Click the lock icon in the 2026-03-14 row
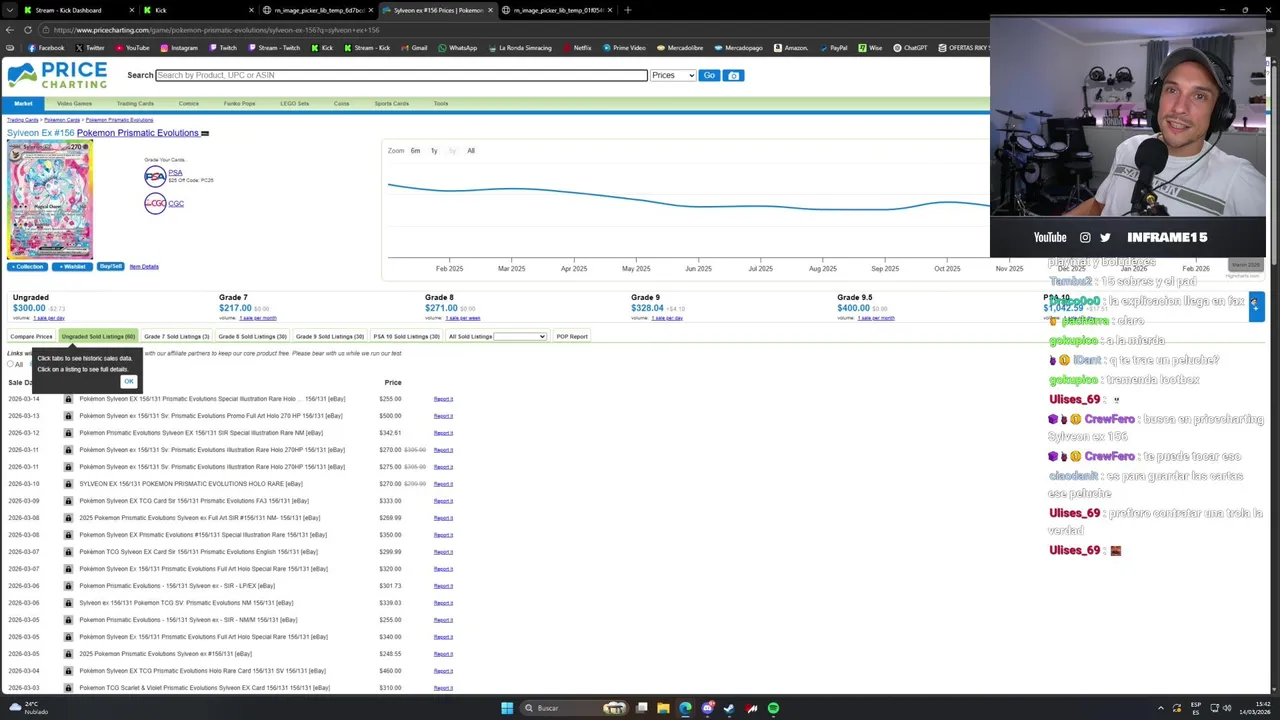 (x=68, y=399)
